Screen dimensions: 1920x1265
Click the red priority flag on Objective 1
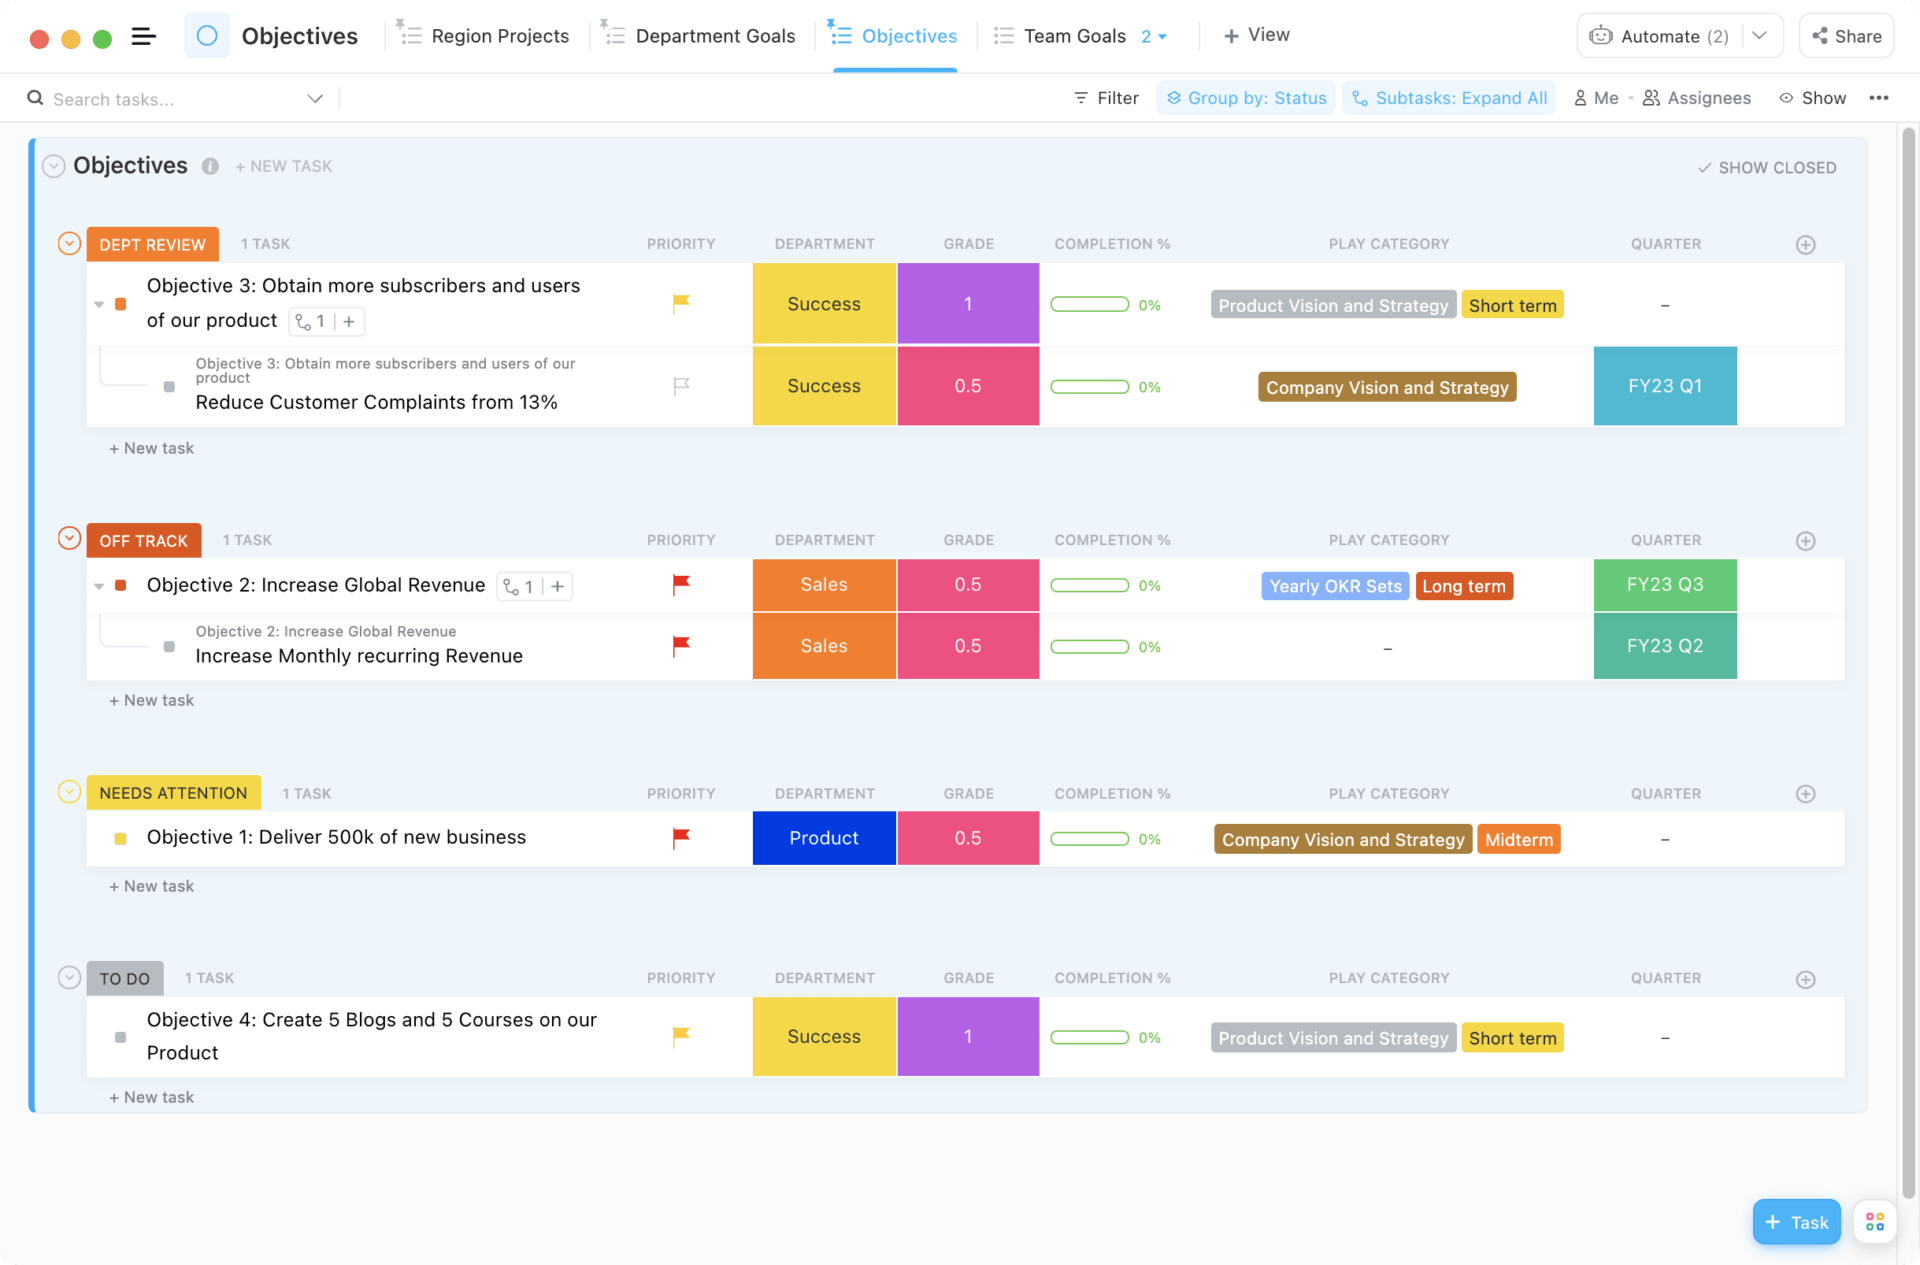[681, 838]
